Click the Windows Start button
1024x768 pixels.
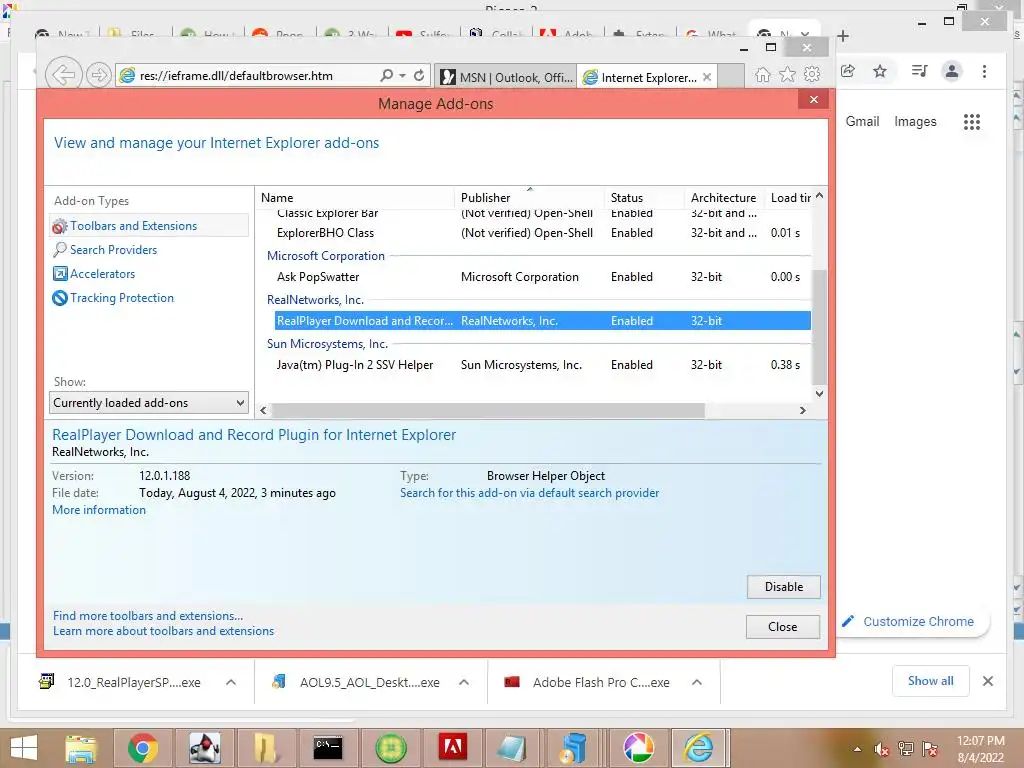pyautogui.click(x=24, y=748)
